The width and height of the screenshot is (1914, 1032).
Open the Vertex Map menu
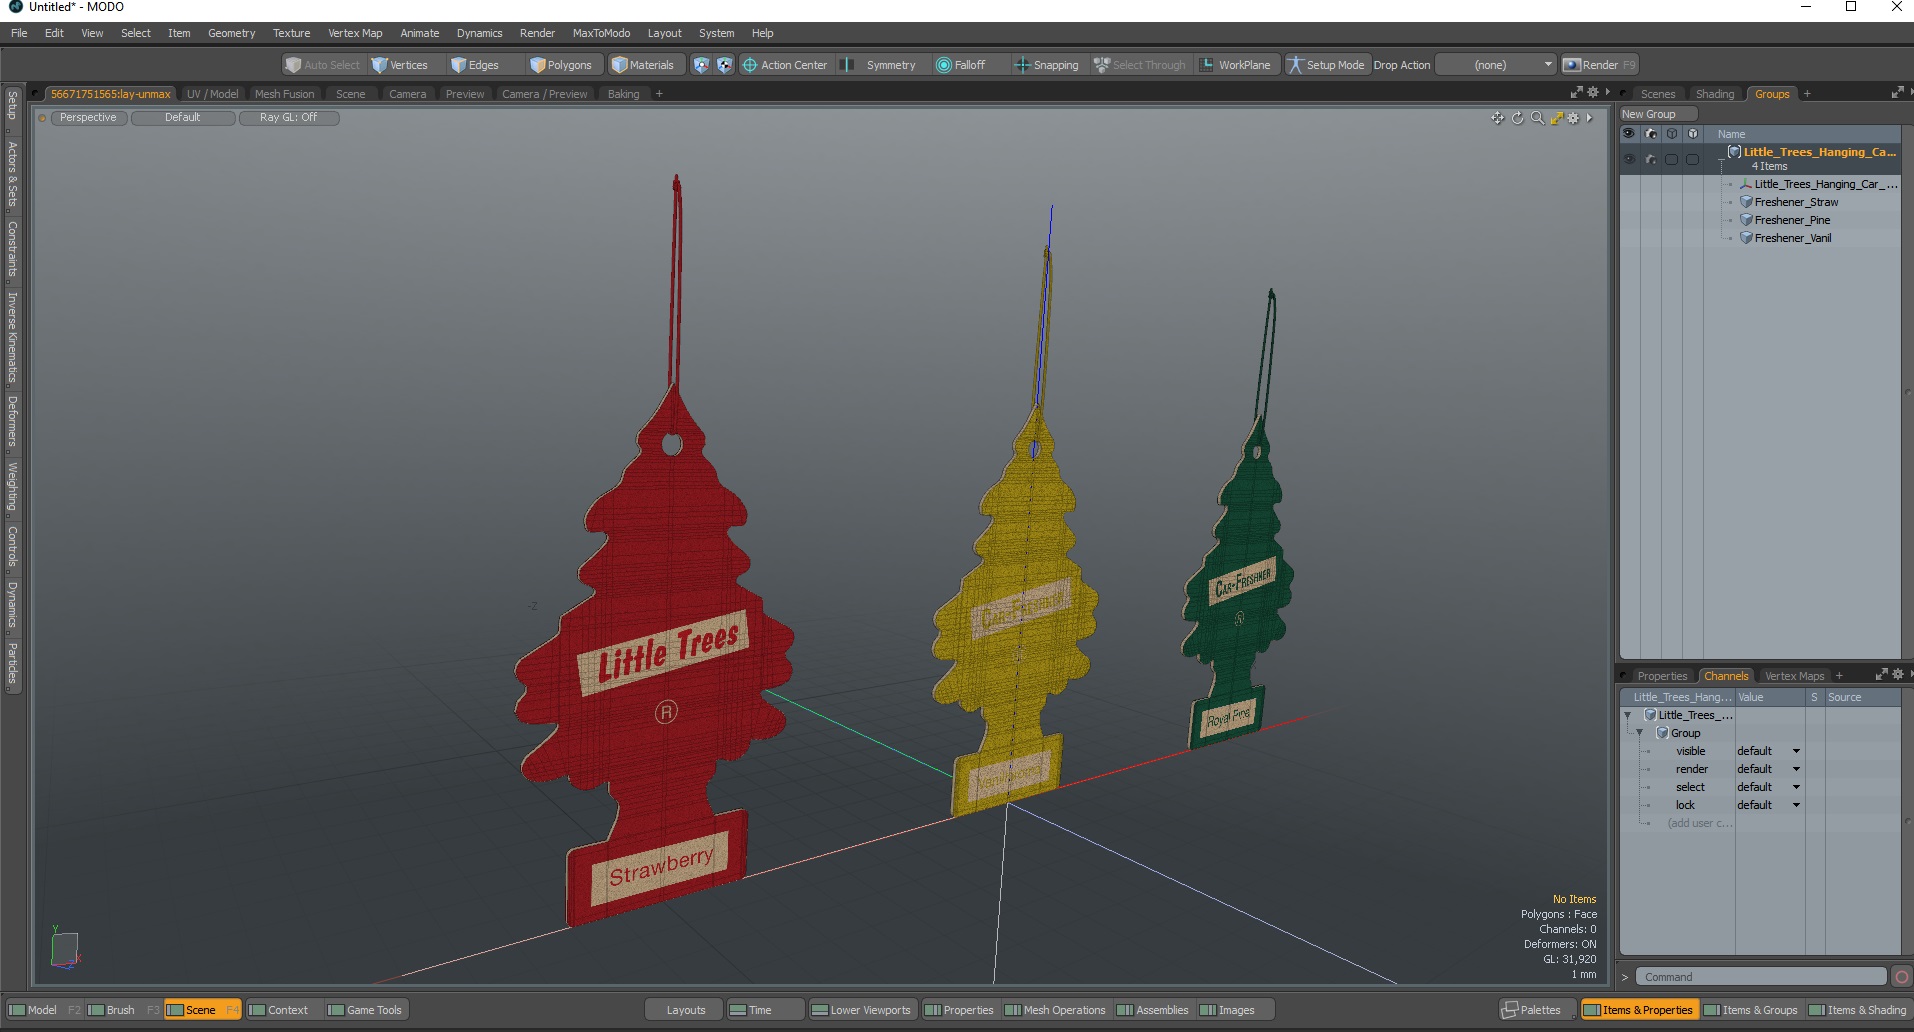355,33
